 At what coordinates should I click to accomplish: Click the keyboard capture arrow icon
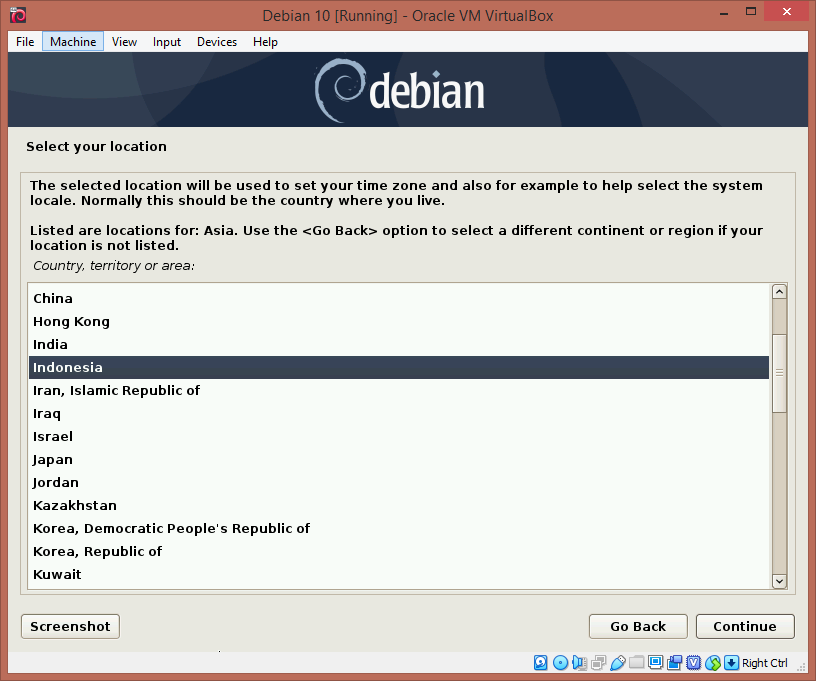[x=731, y=662]
